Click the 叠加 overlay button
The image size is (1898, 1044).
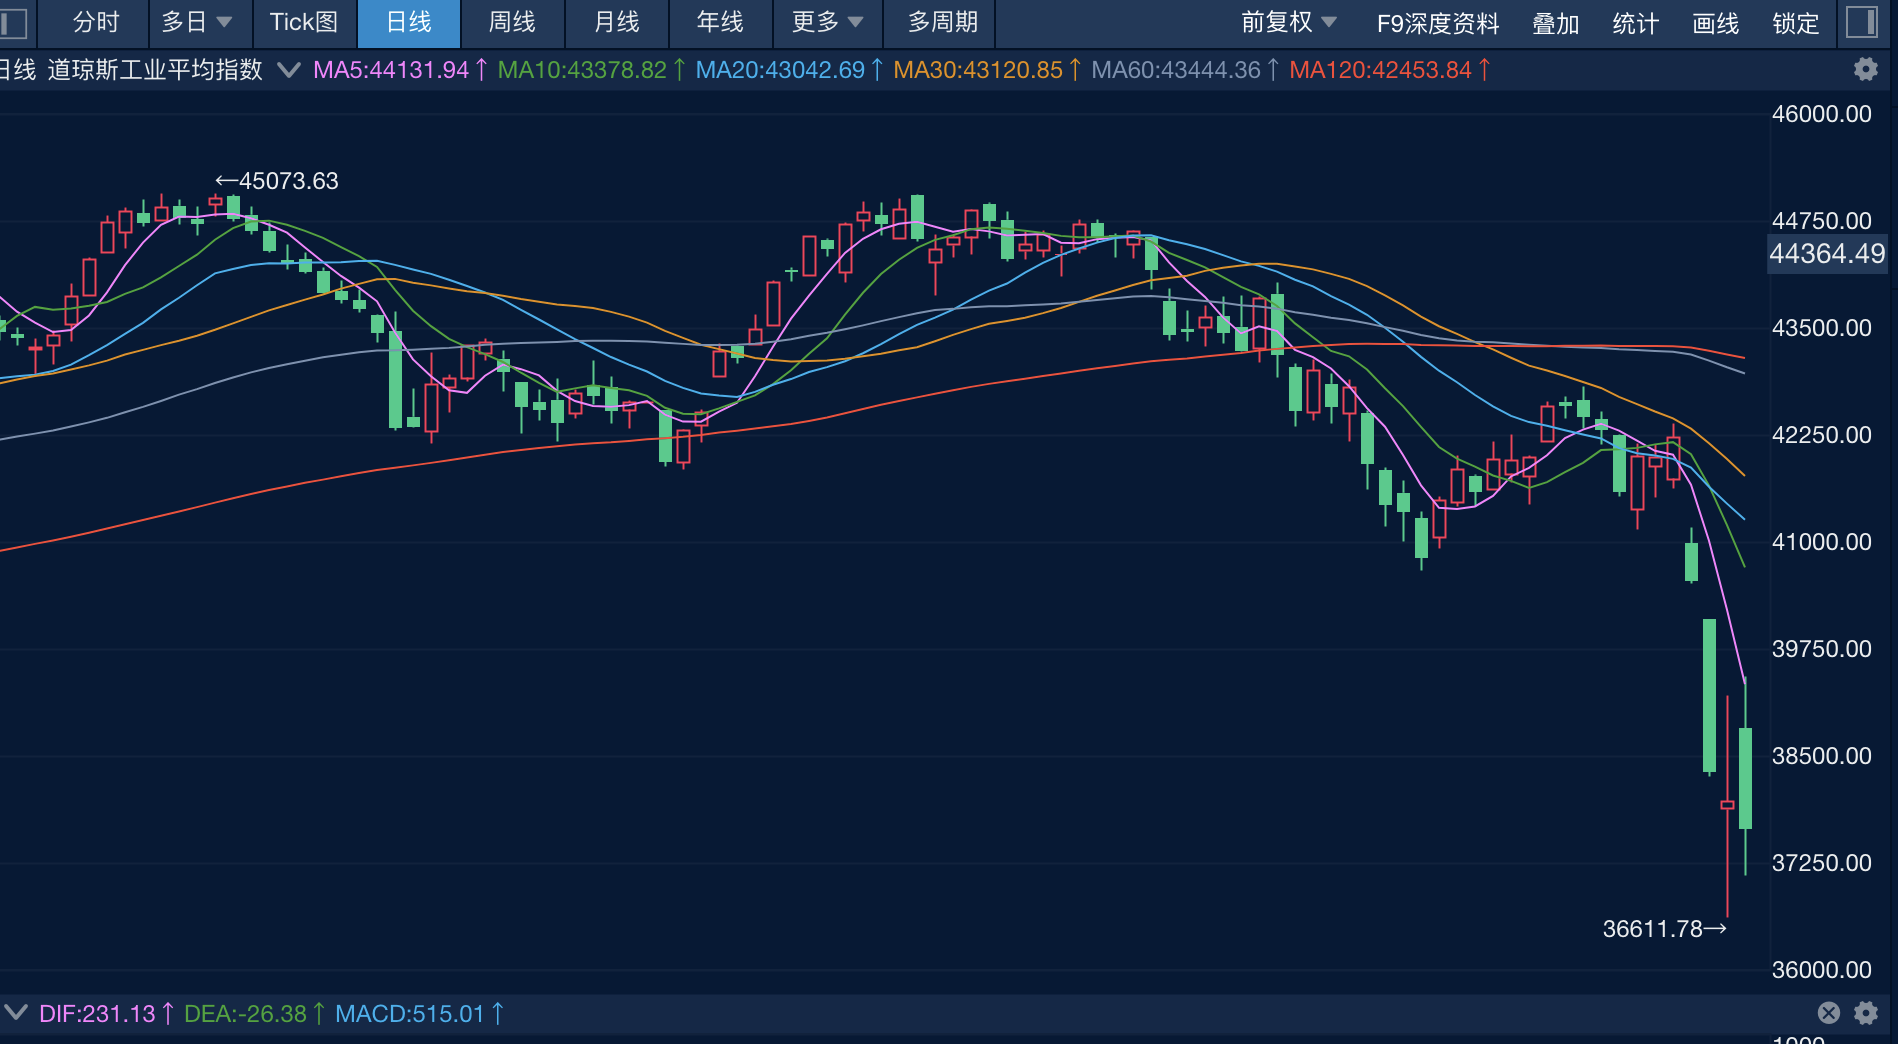pos(1555,23)
